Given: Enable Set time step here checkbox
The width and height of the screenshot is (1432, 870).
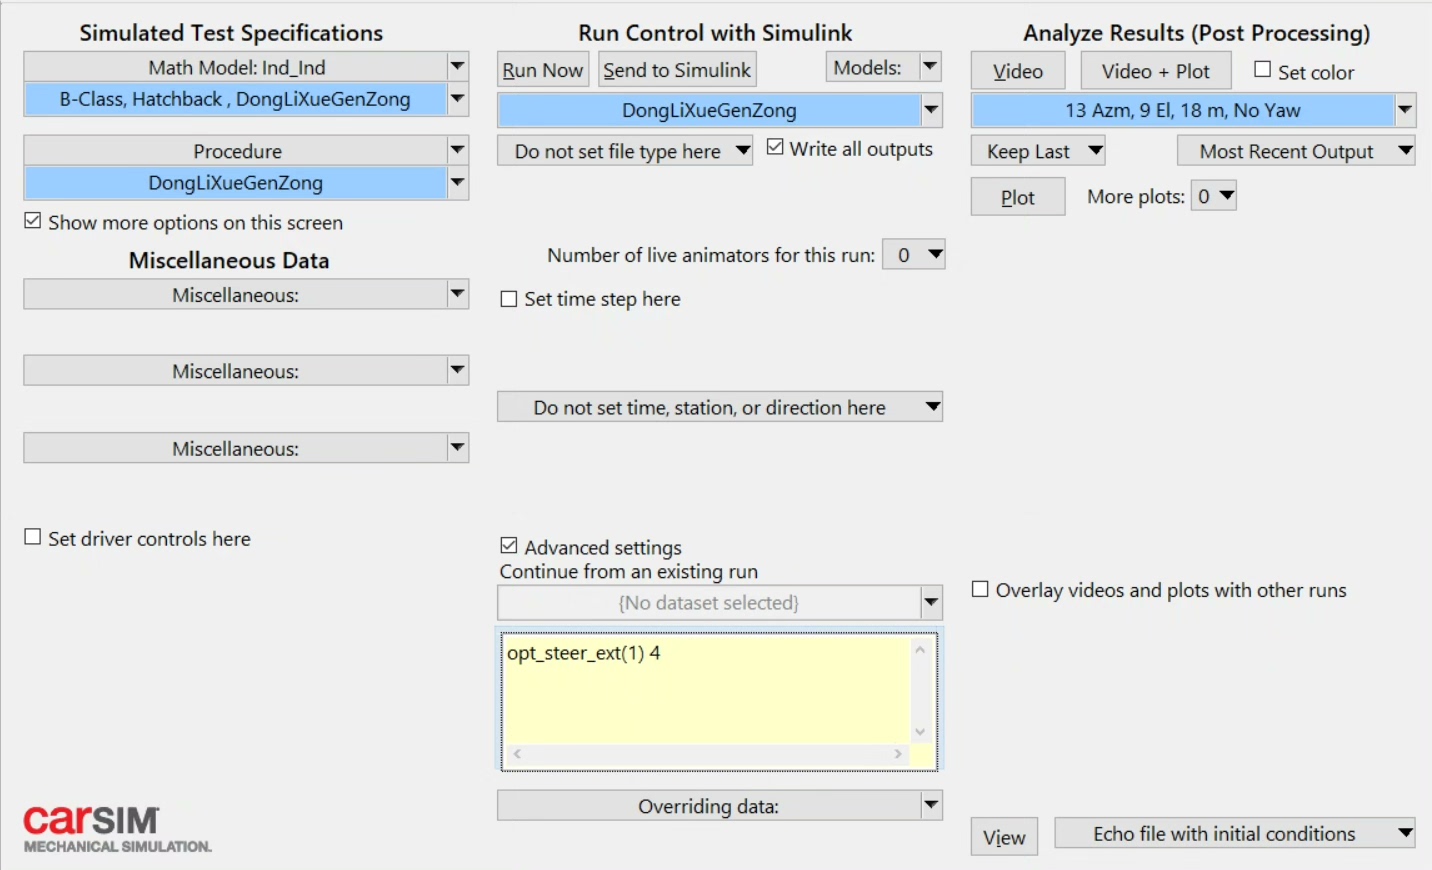Looking at the screenshot, I should [509, 298].
